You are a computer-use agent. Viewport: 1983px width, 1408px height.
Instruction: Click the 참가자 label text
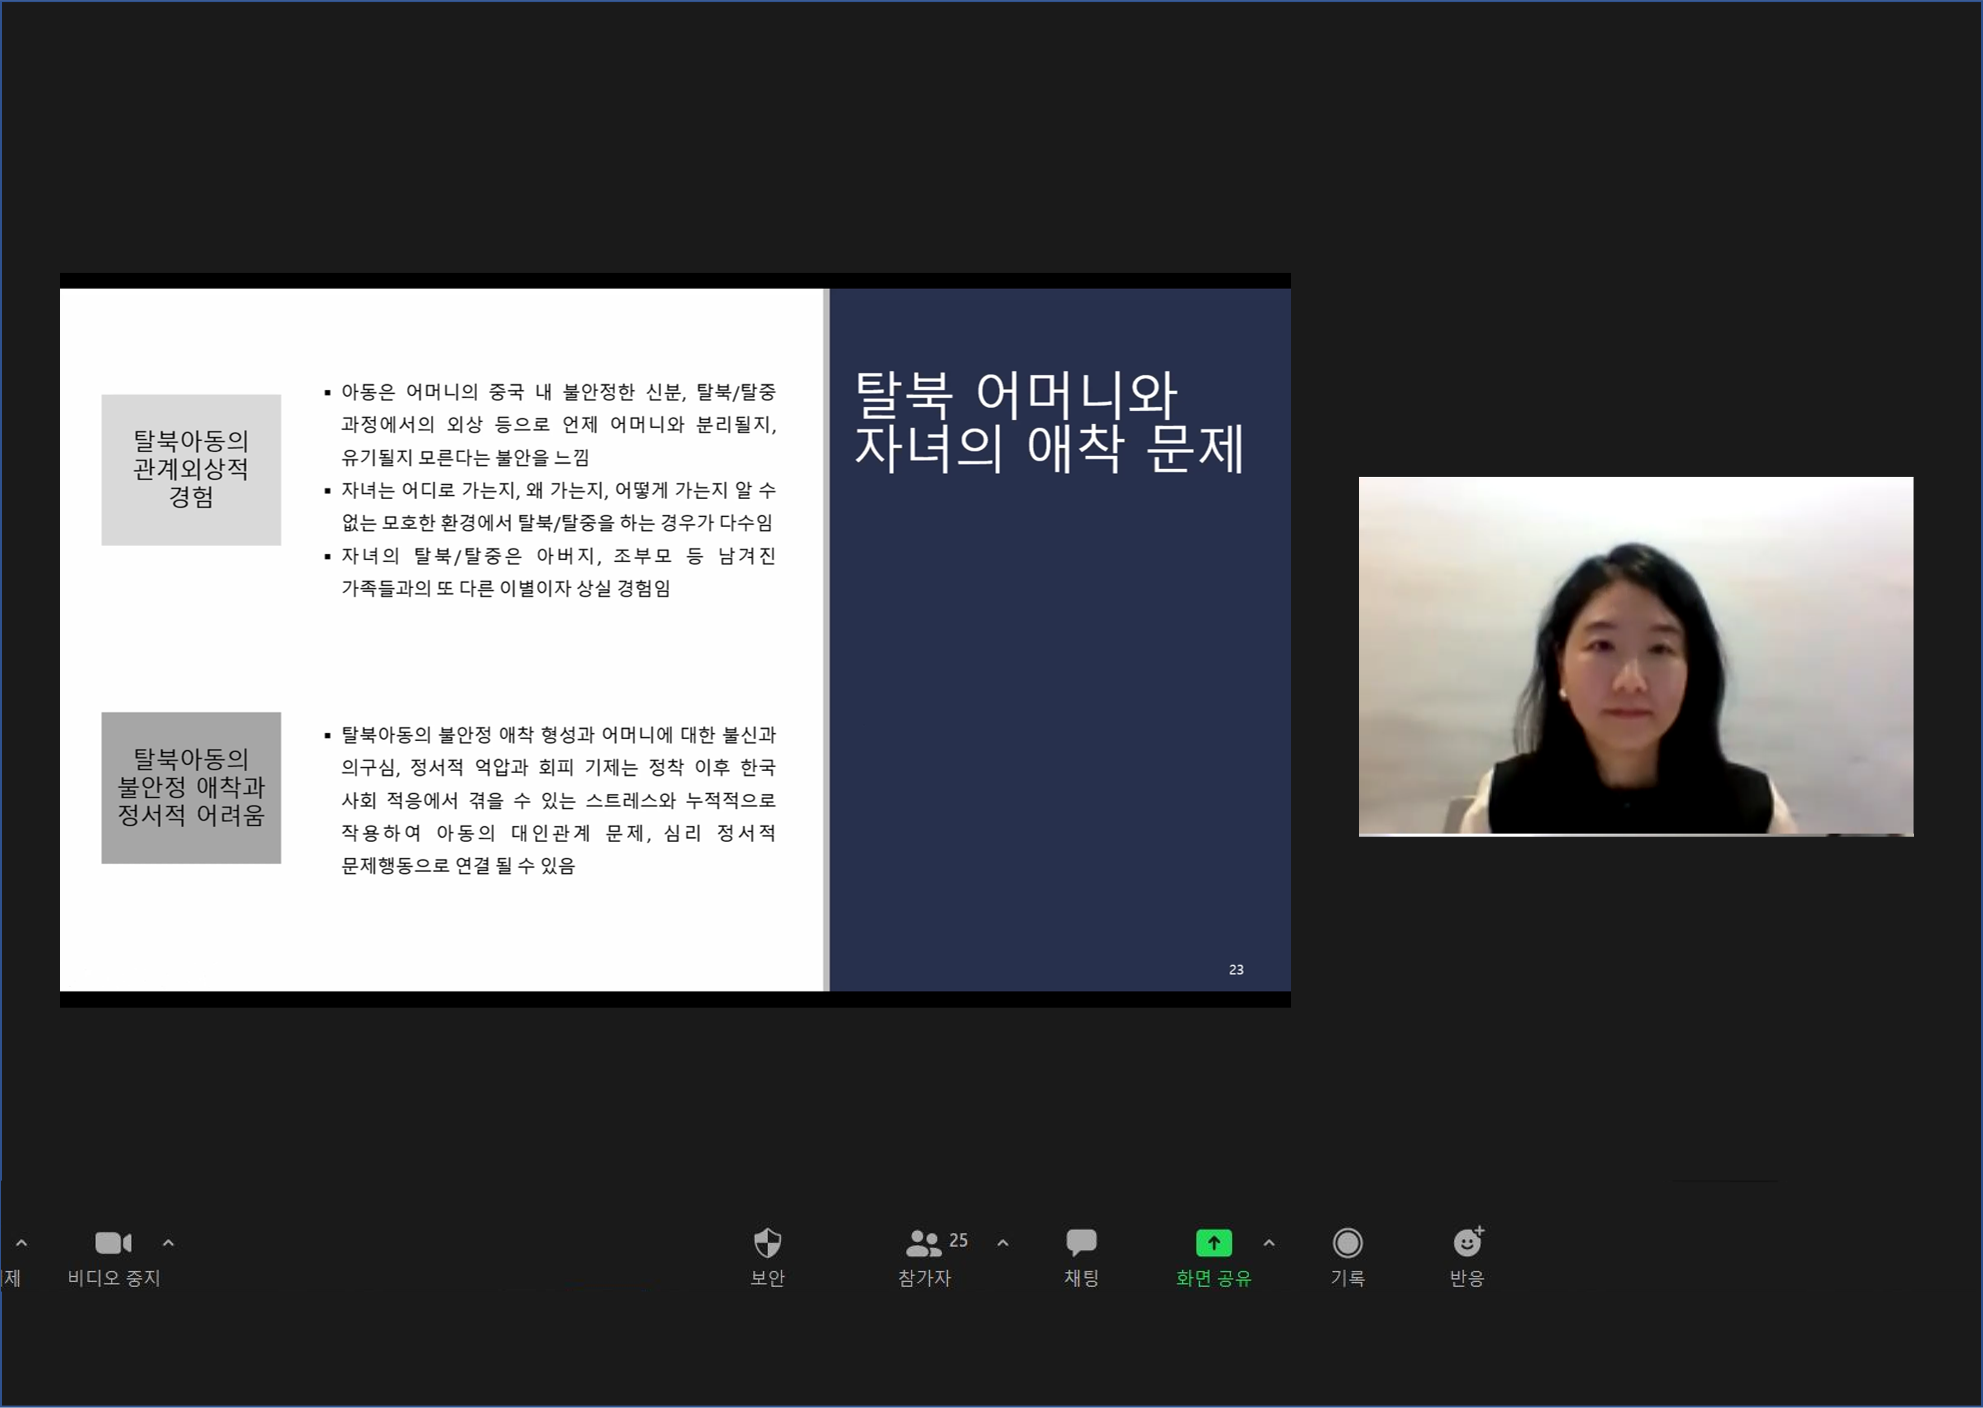coord(924,1278)
